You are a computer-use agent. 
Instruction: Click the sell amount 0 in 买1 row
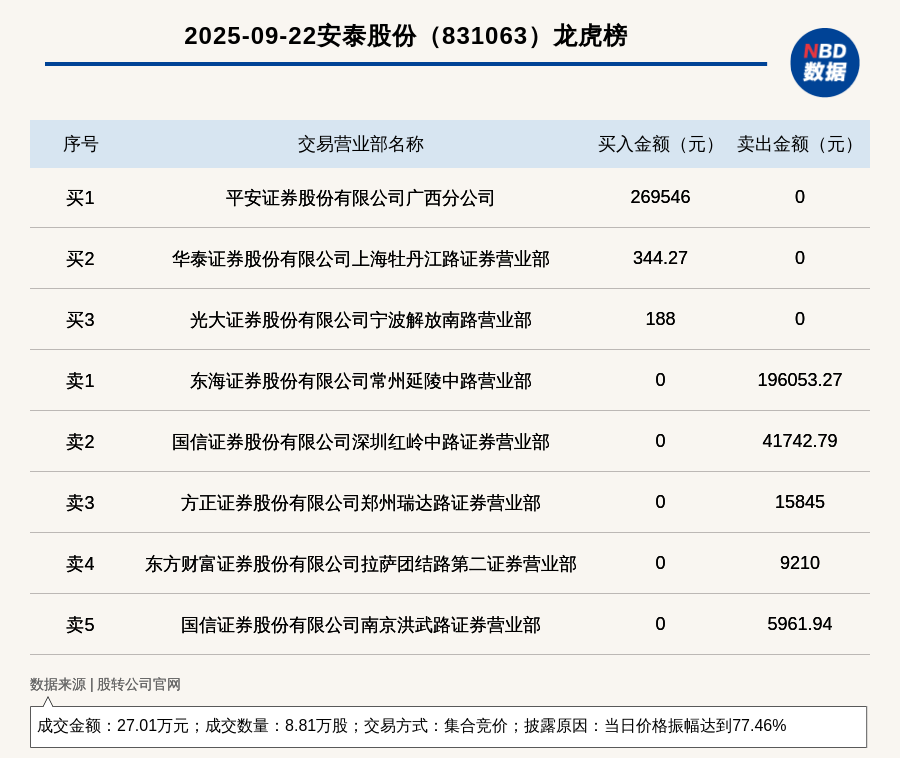pos(800,197)
